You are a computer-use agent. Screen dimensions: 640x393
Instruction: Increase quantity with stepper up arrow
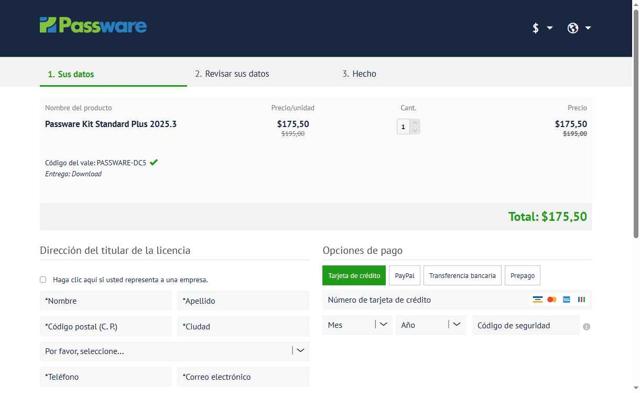[415, 123]
